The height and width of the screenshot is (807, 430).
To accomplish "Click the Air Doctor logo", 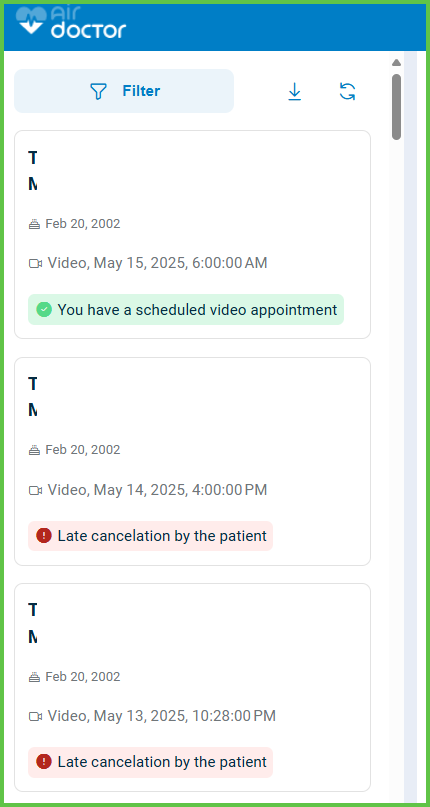I will coord(71,23).
